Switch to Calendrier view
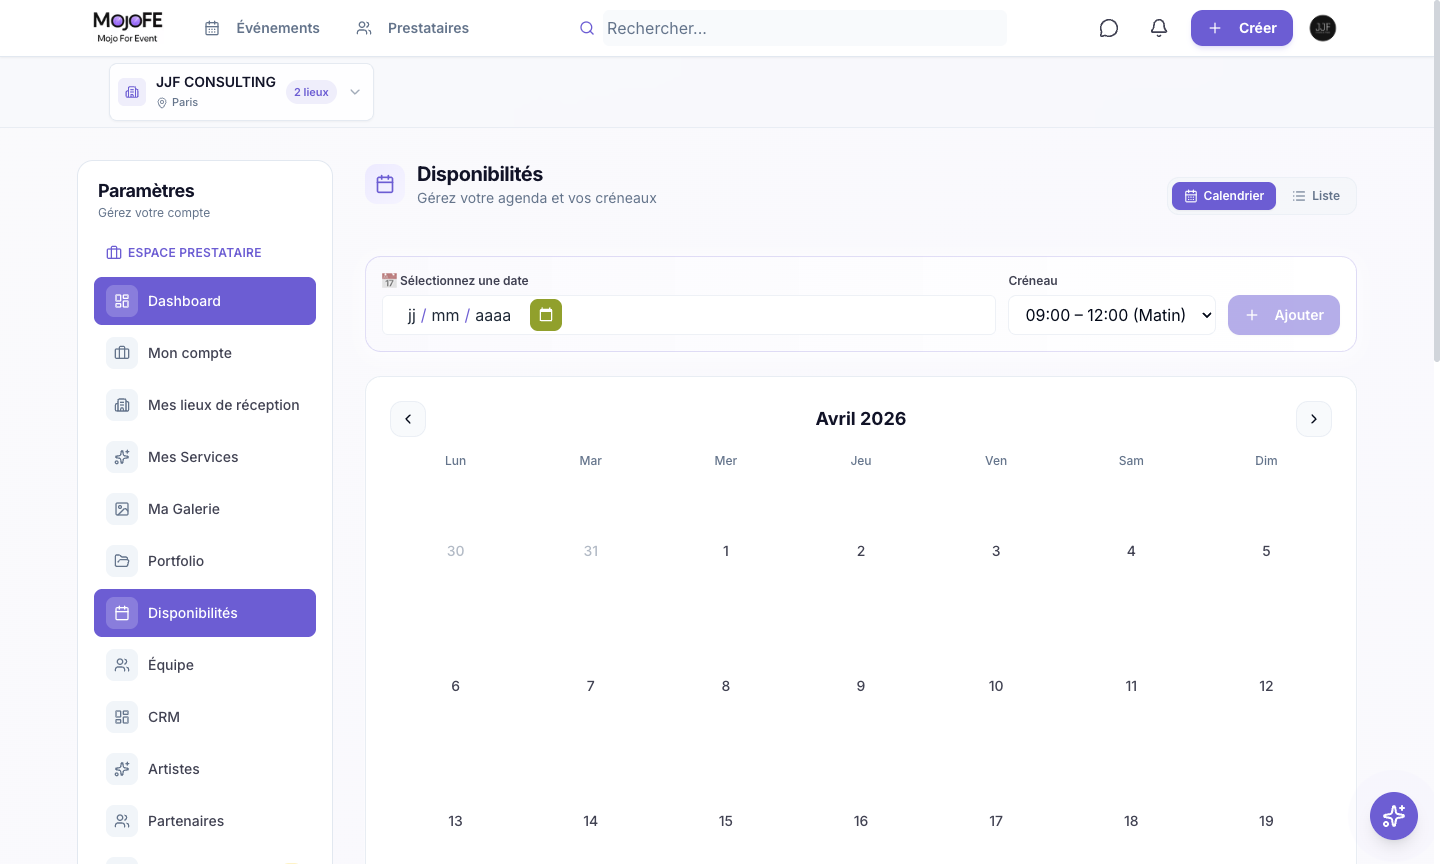 [x=1224, y=196]
